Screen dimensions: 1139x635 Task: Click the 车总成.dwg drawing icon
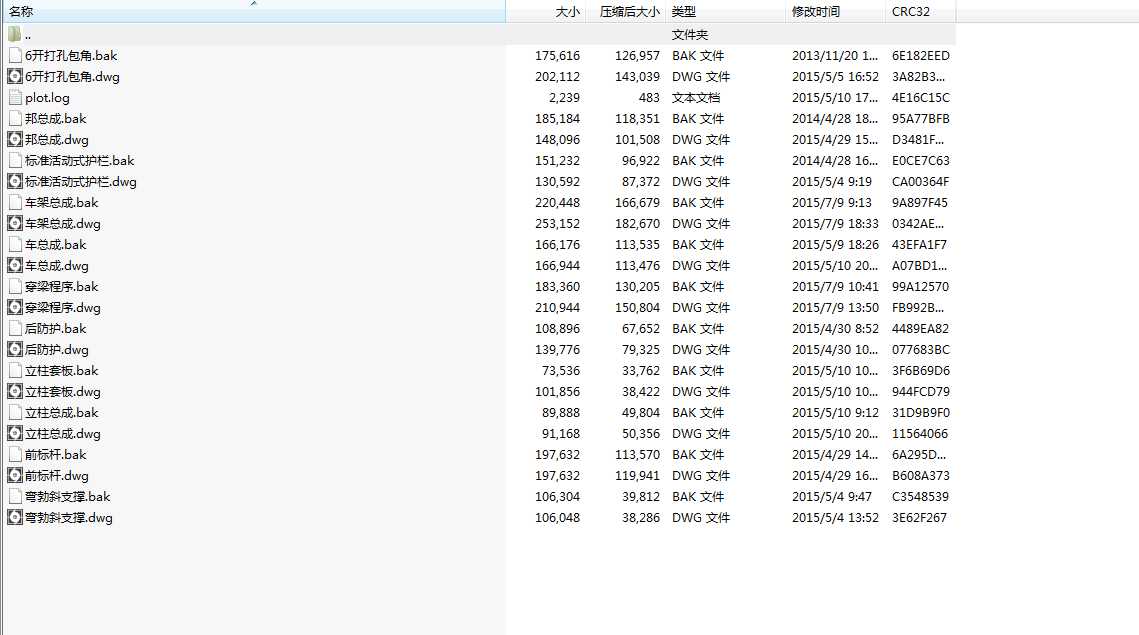pos(15,266)
